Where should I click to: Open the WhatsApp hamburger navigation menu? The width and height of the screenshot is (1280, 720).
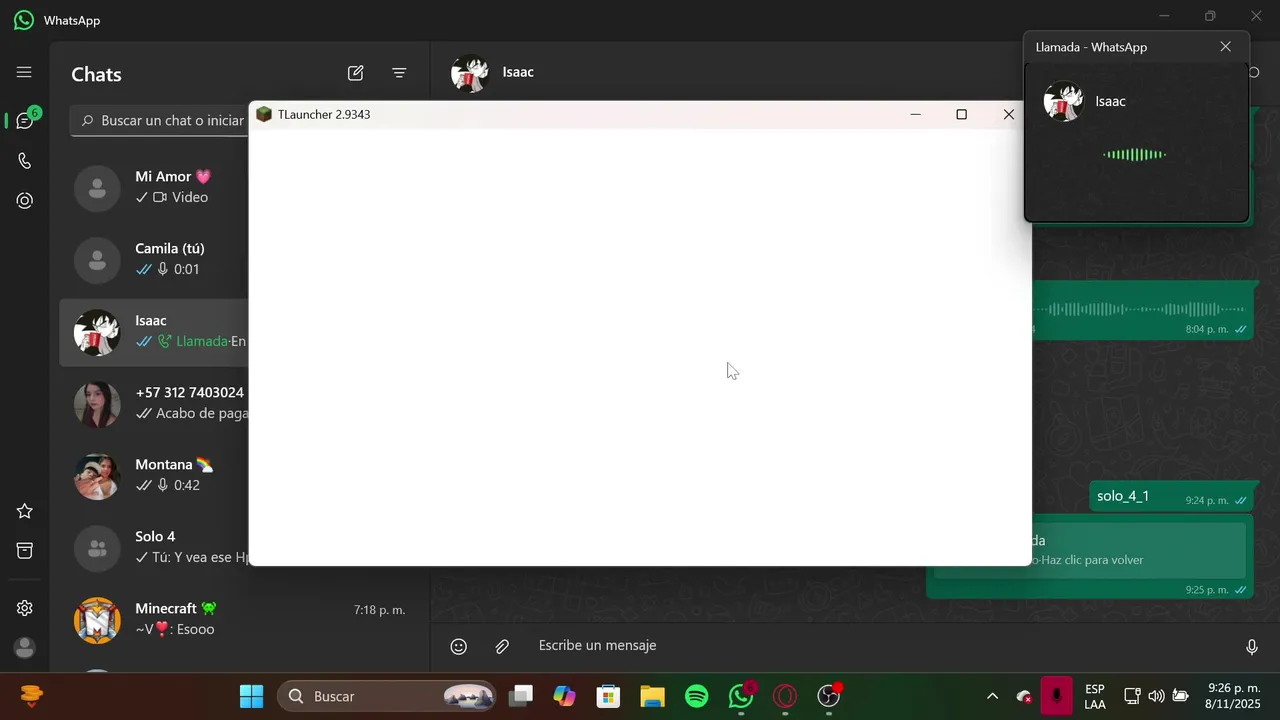tap(24, 72)
